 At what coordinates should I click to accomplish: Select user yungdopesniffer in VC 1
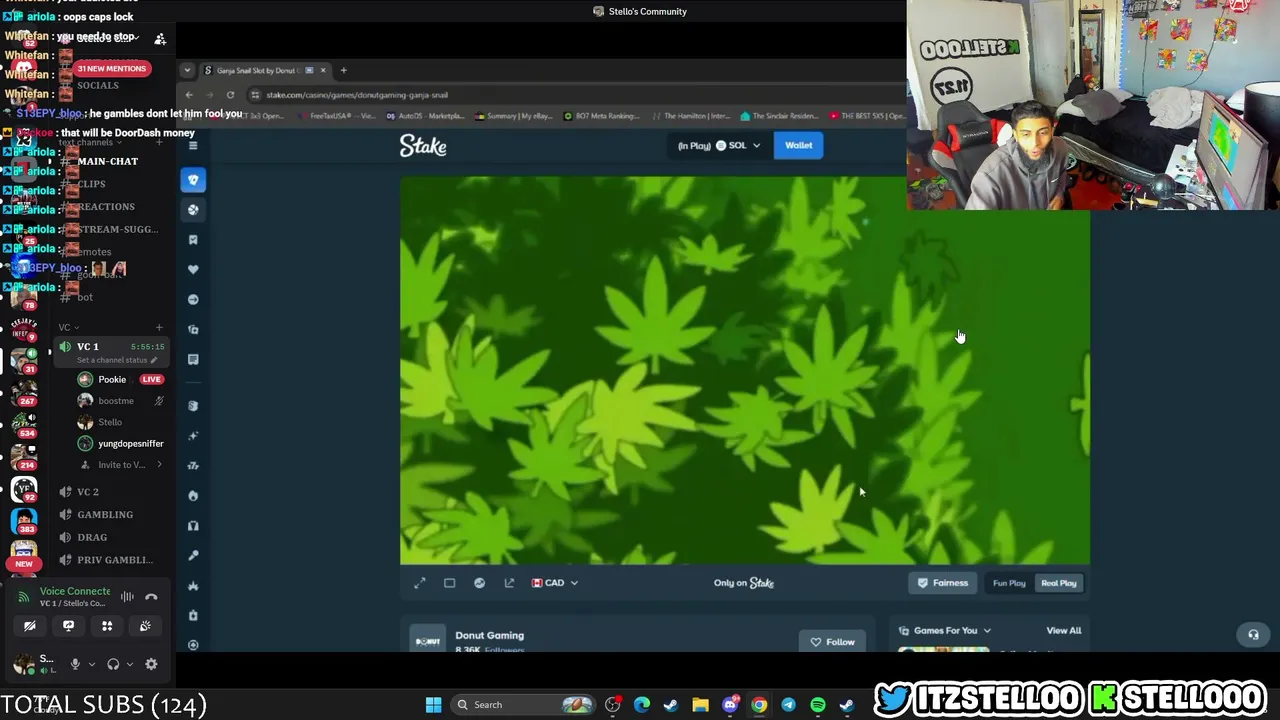[120, 444]
